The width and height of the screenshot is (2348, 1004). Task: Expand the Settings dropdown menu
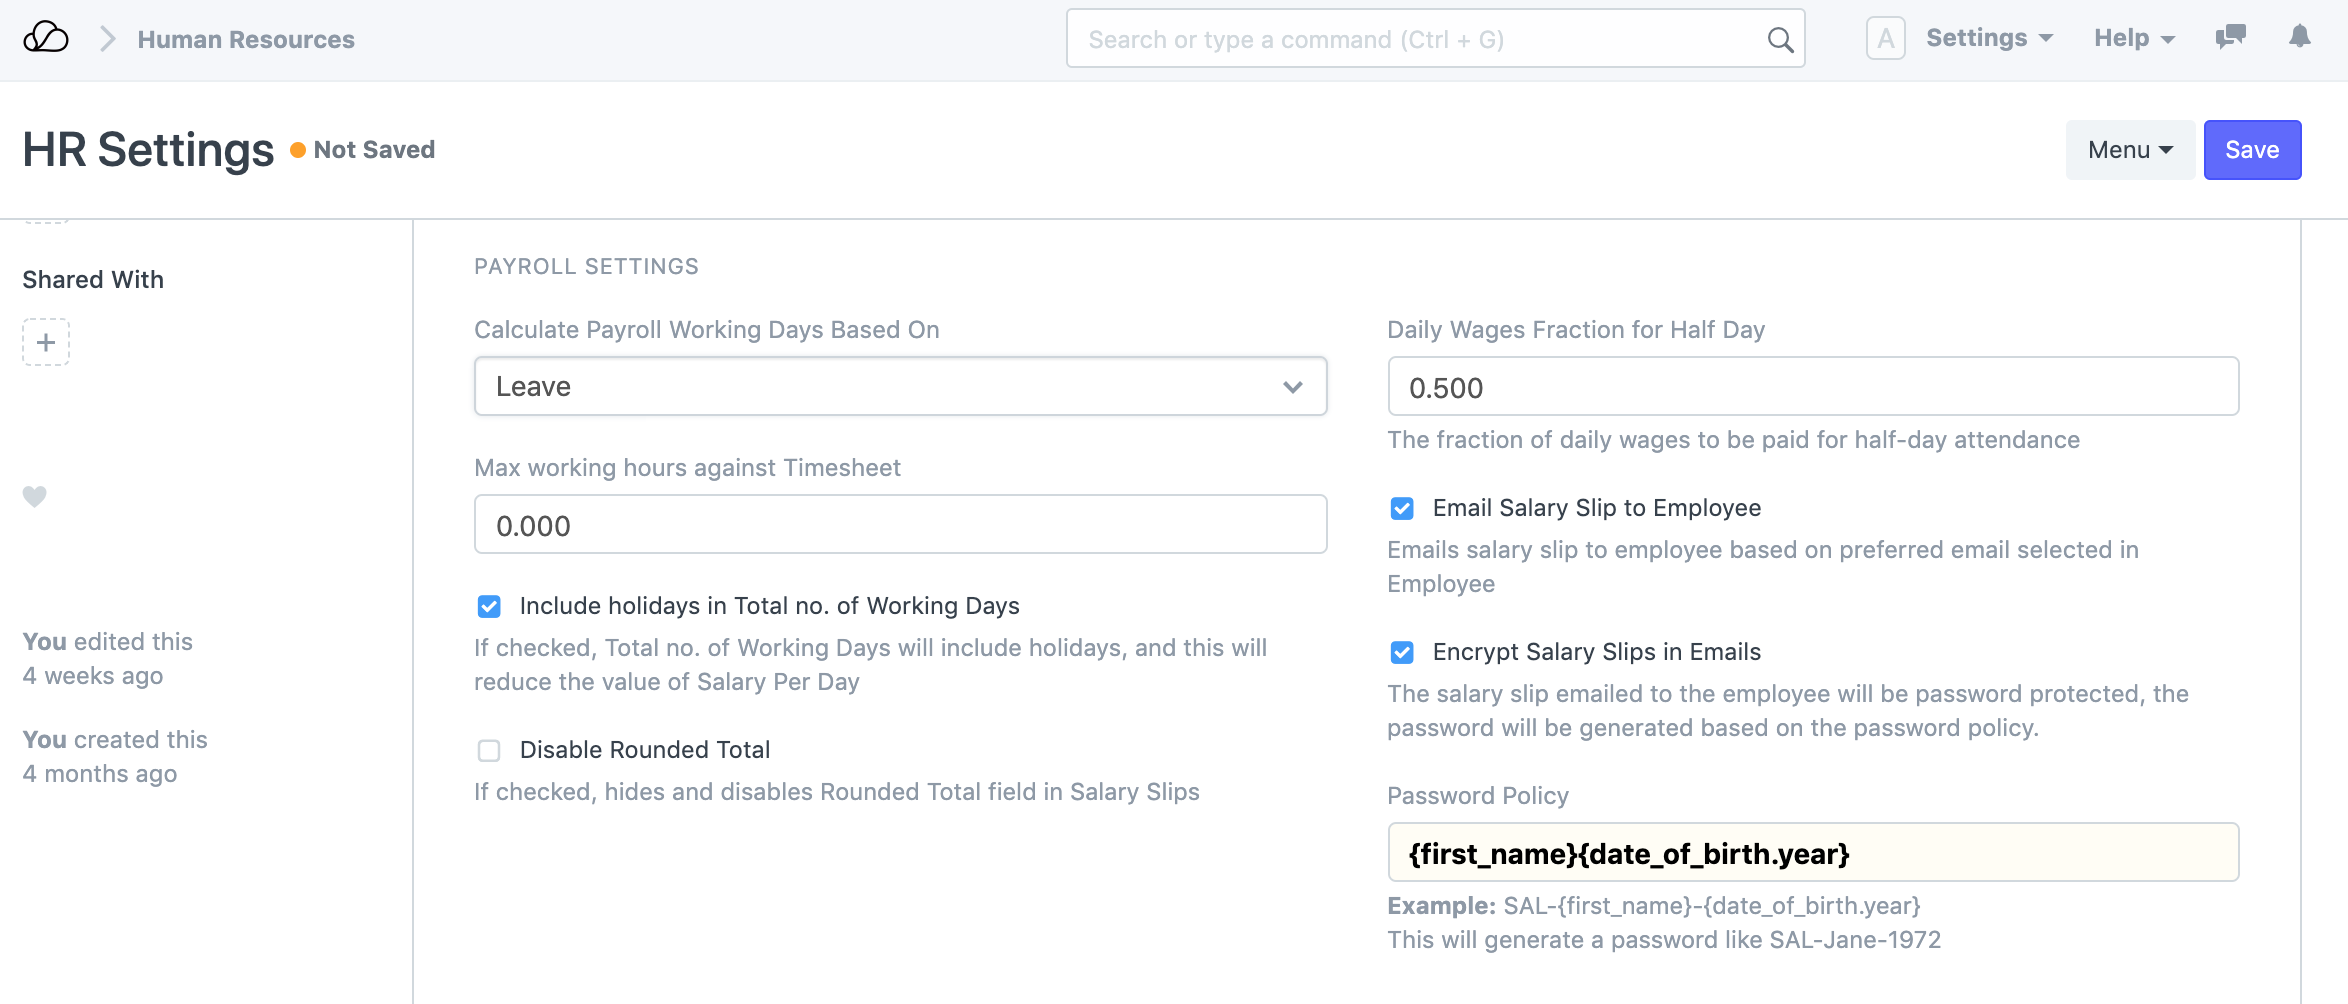1989,38
